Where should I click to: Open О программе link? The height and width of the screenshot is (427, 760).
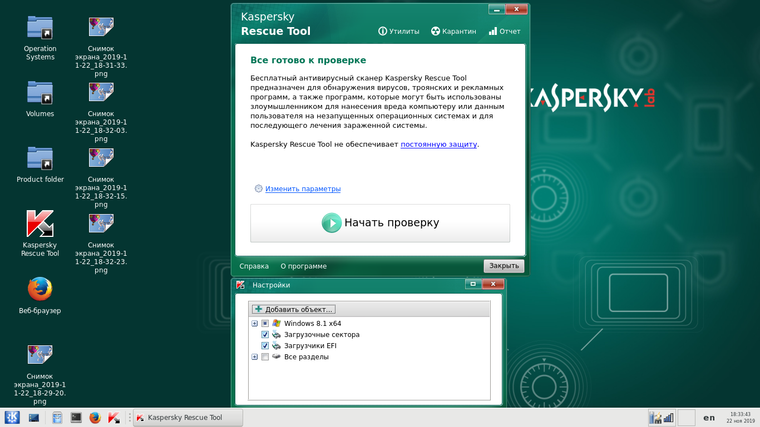pos(303,266)
